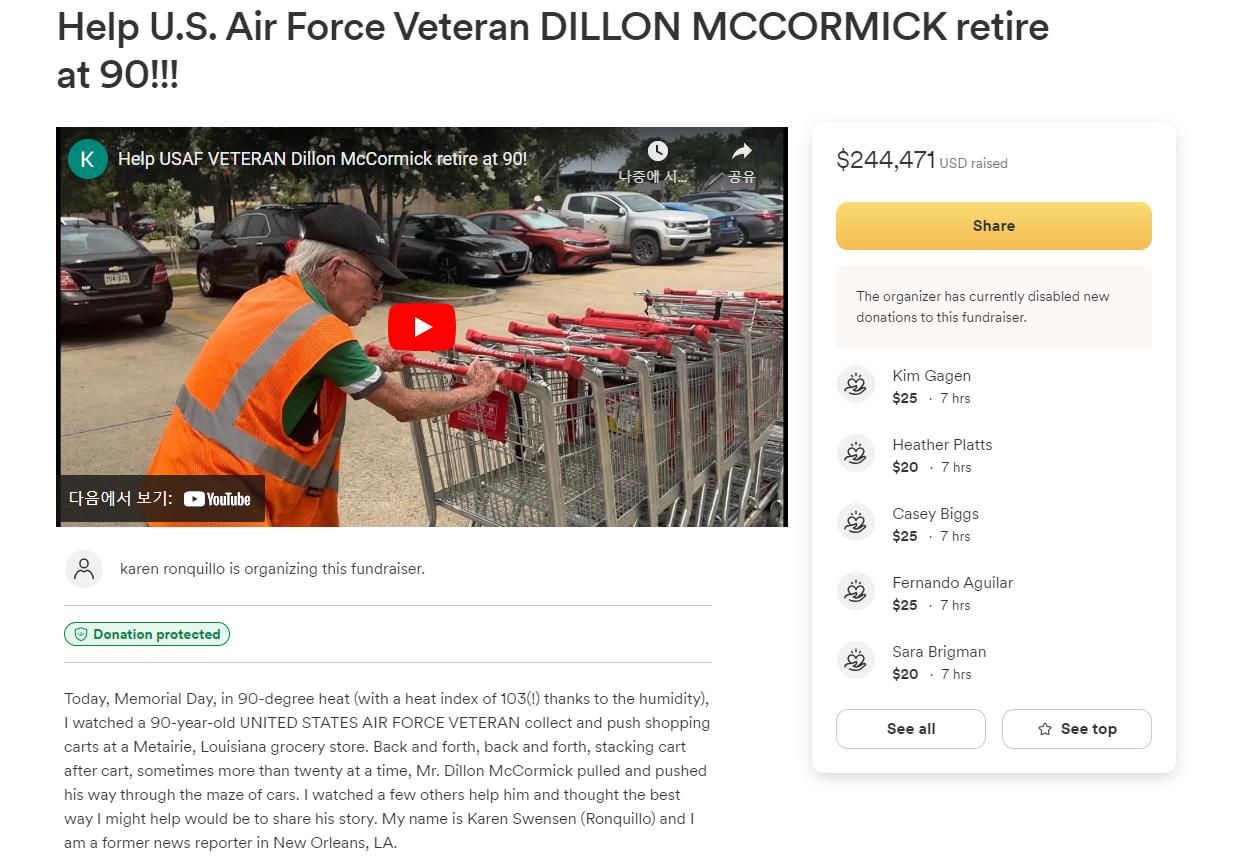Open the video title link
Viewport: 1238px width, 865px height.
(x=322, y=159)
